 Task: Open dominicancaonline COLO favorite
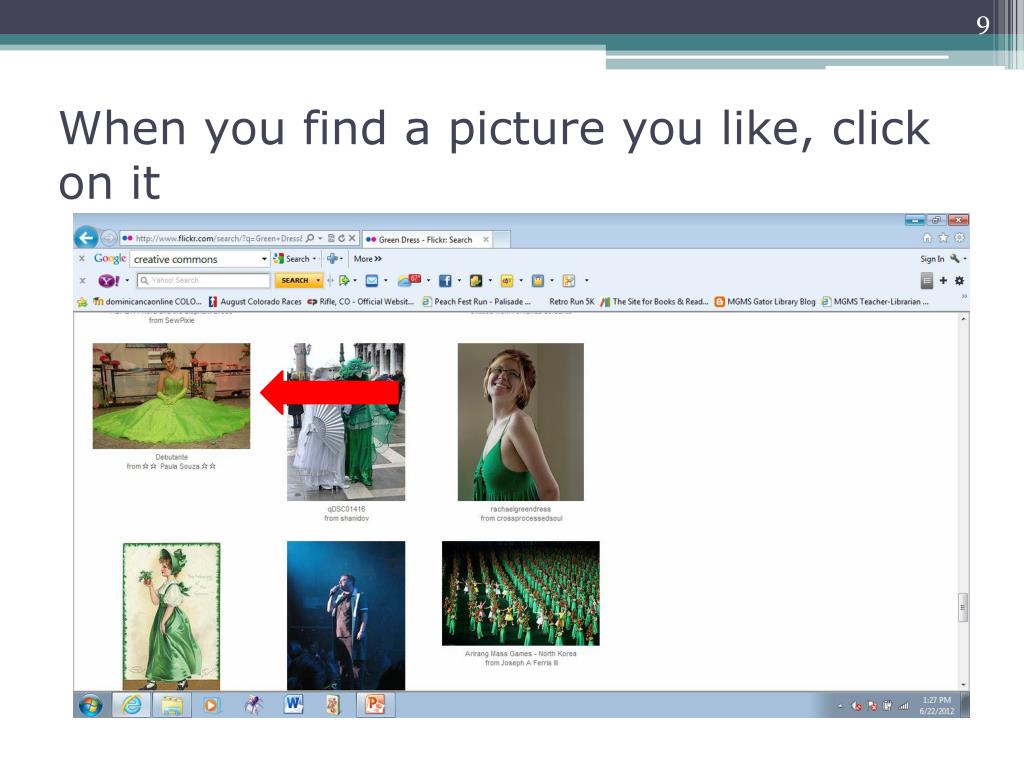tap(148, 302)
